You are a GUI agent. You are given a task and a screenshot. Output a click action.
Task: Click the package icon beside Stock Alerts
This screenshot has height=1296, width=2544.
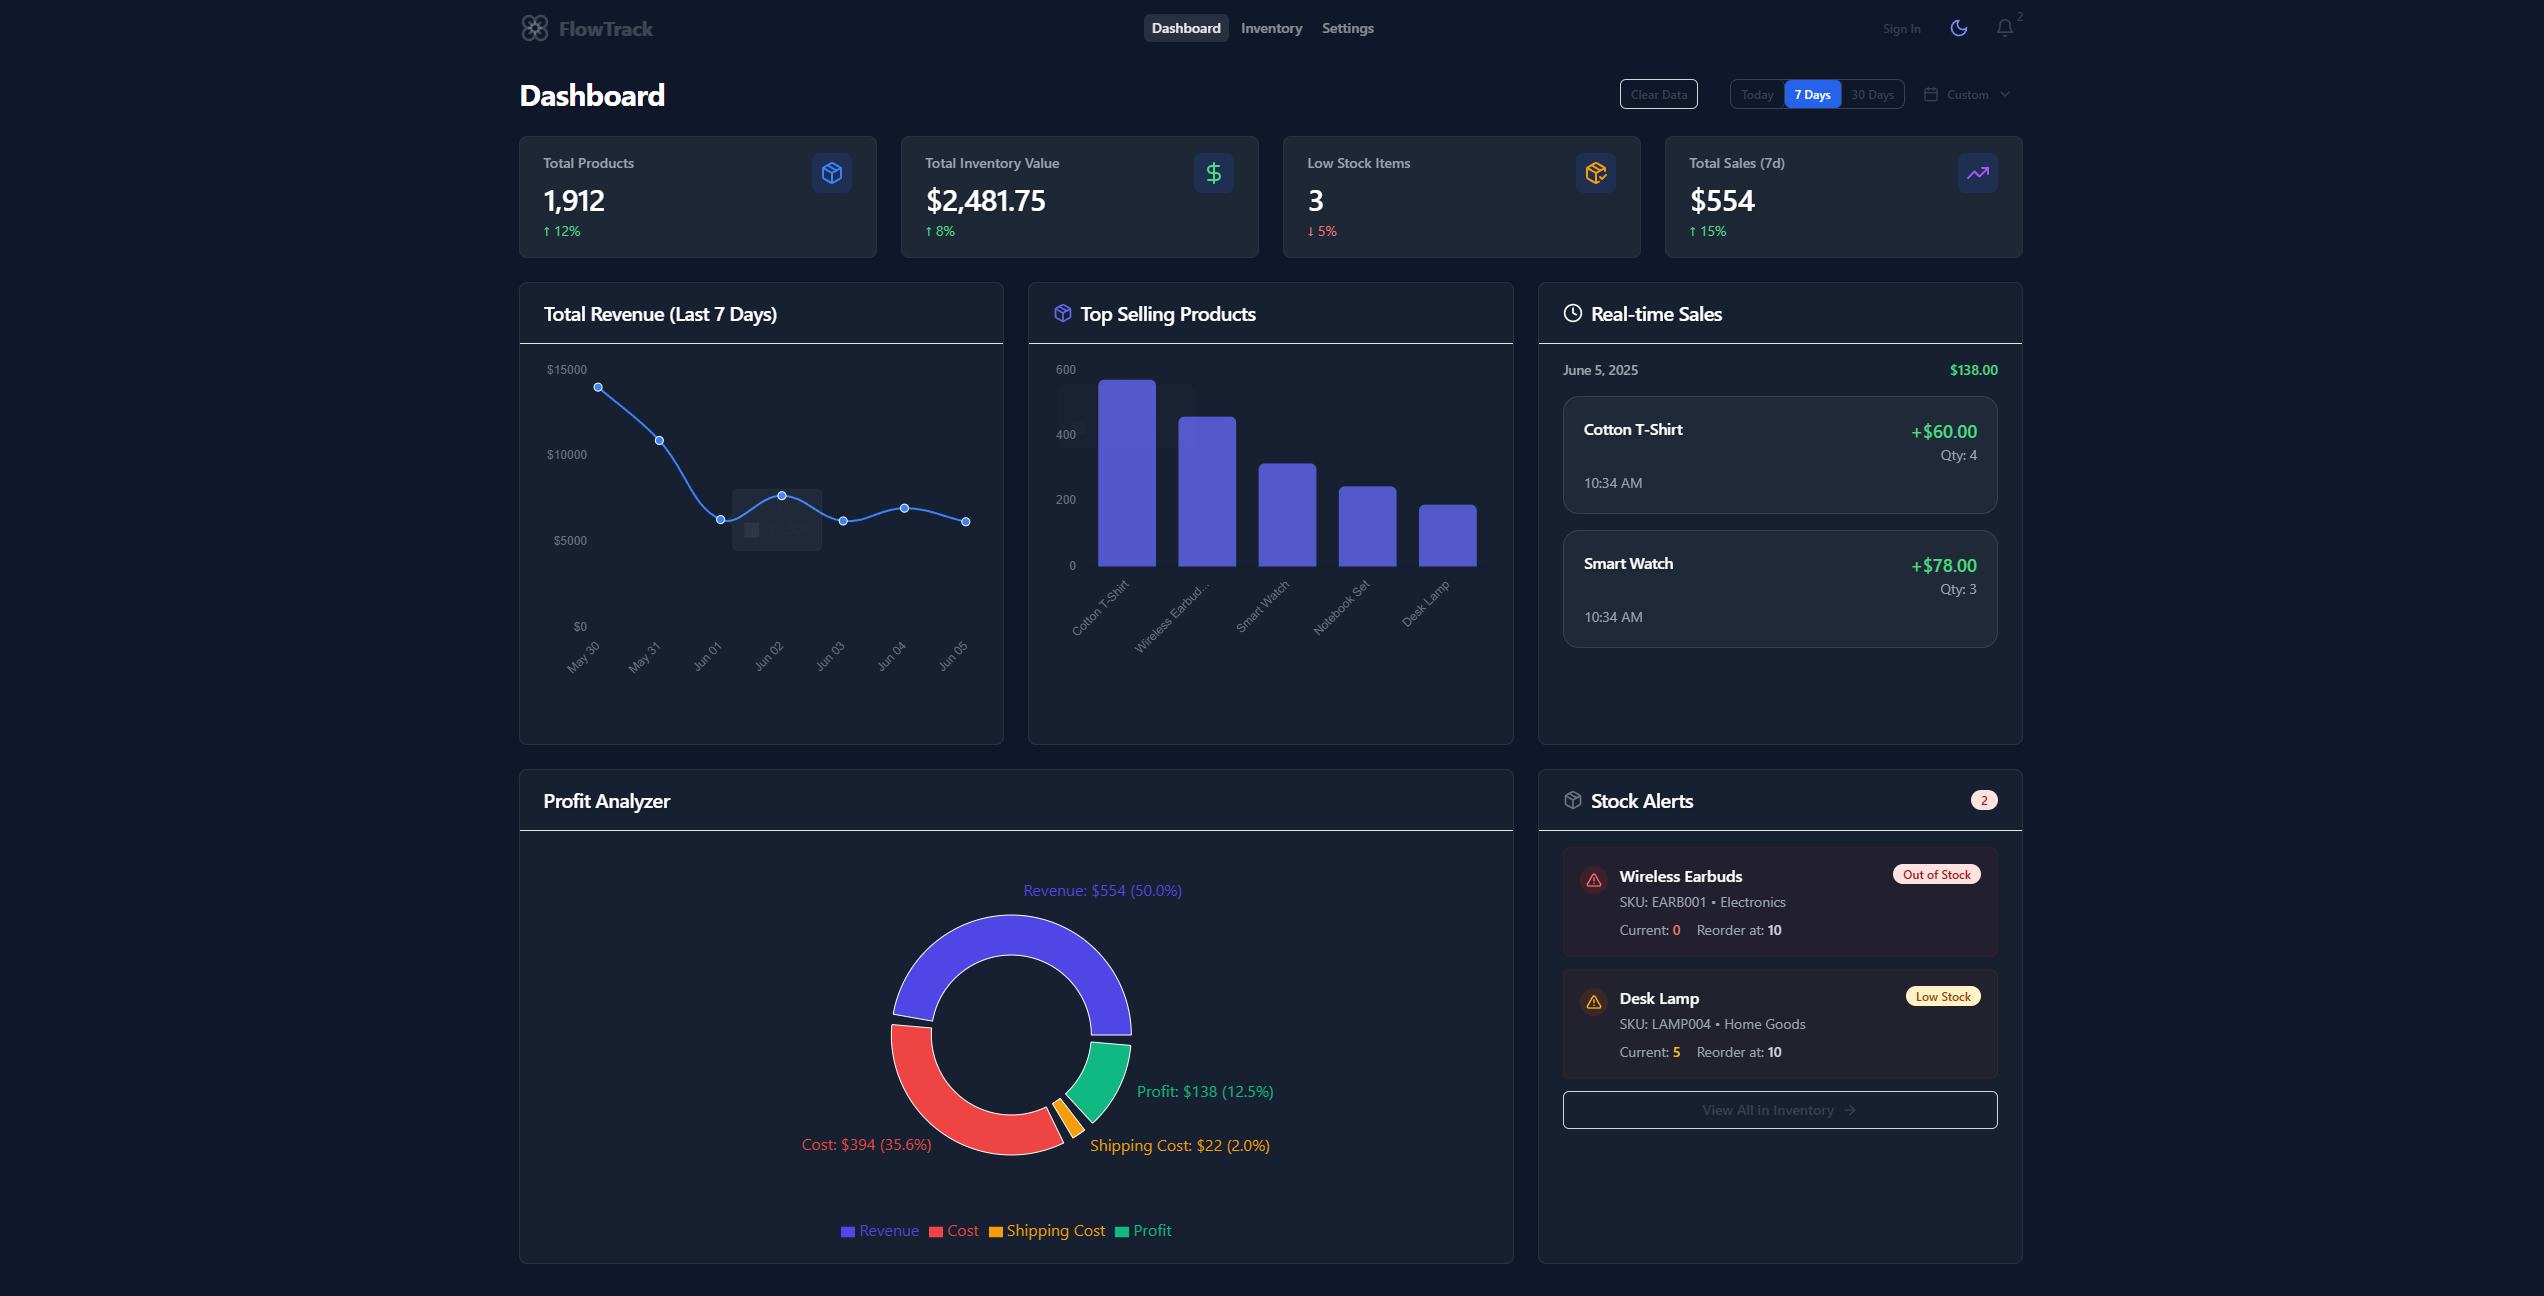tap(1572, 800)
